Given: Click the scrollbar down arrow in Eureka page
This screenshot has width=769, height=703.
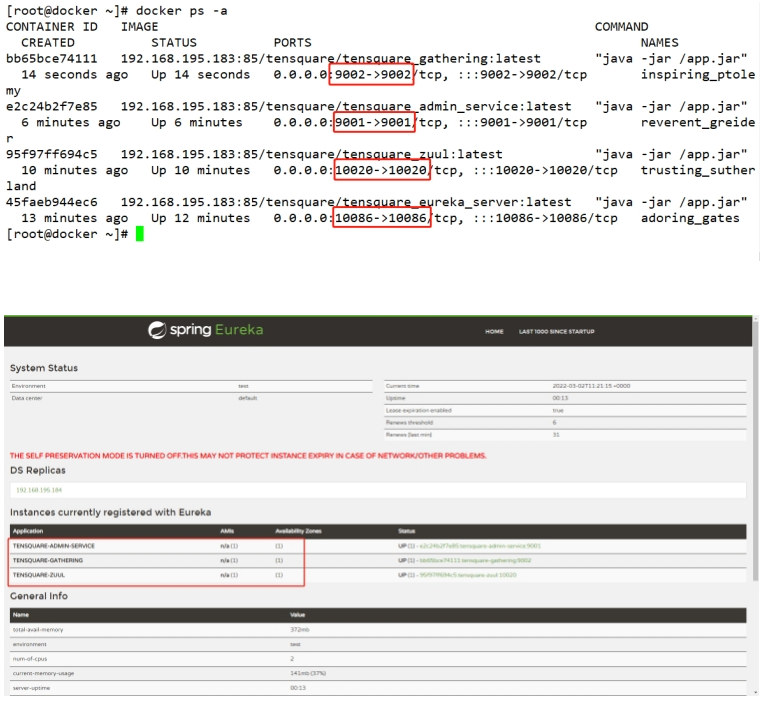Looking at the screenshot, I should [x=756, y=692].
